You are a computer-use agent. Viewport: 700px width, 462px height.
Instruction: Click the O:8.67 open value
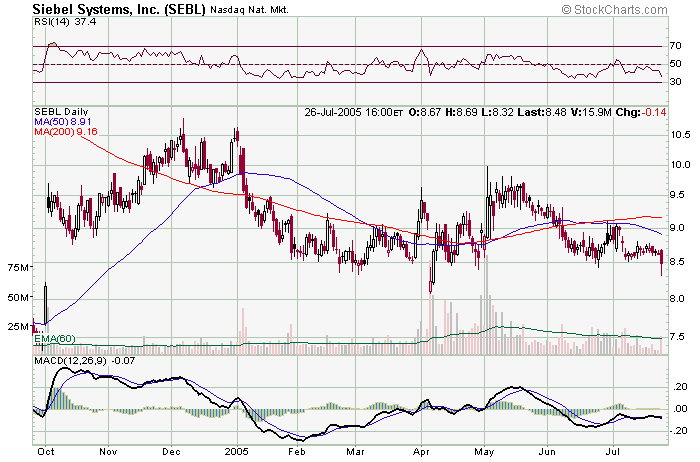pyautogui.click(x=425, y=112)
